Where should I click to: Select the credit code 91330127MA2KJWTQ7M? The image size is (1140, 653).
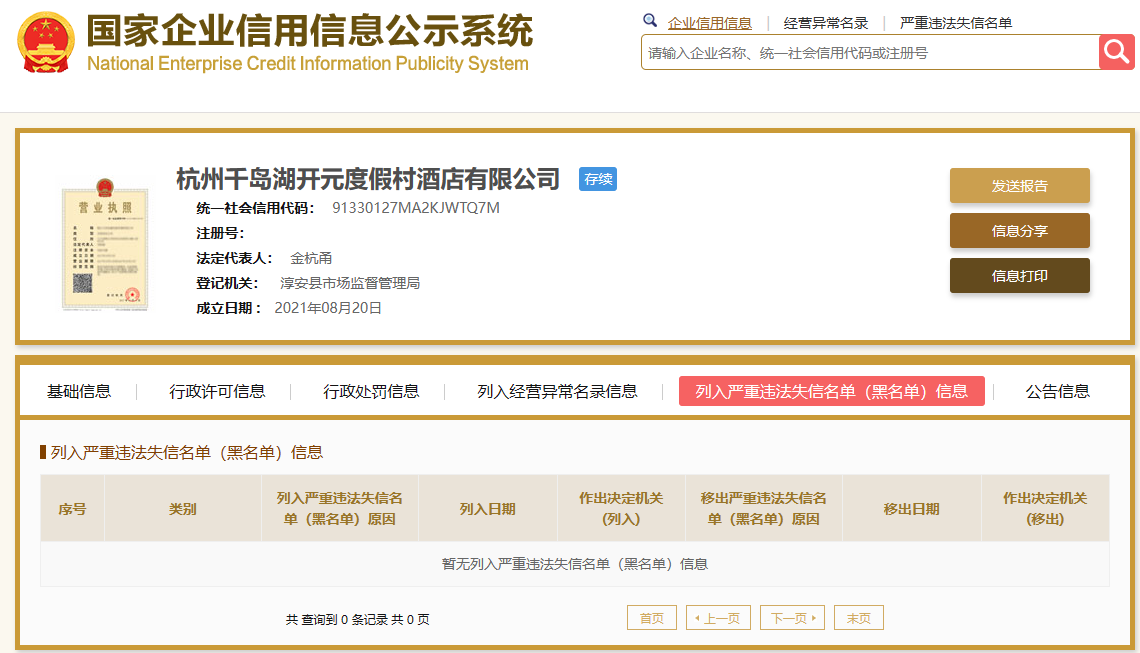pos(416,208)
